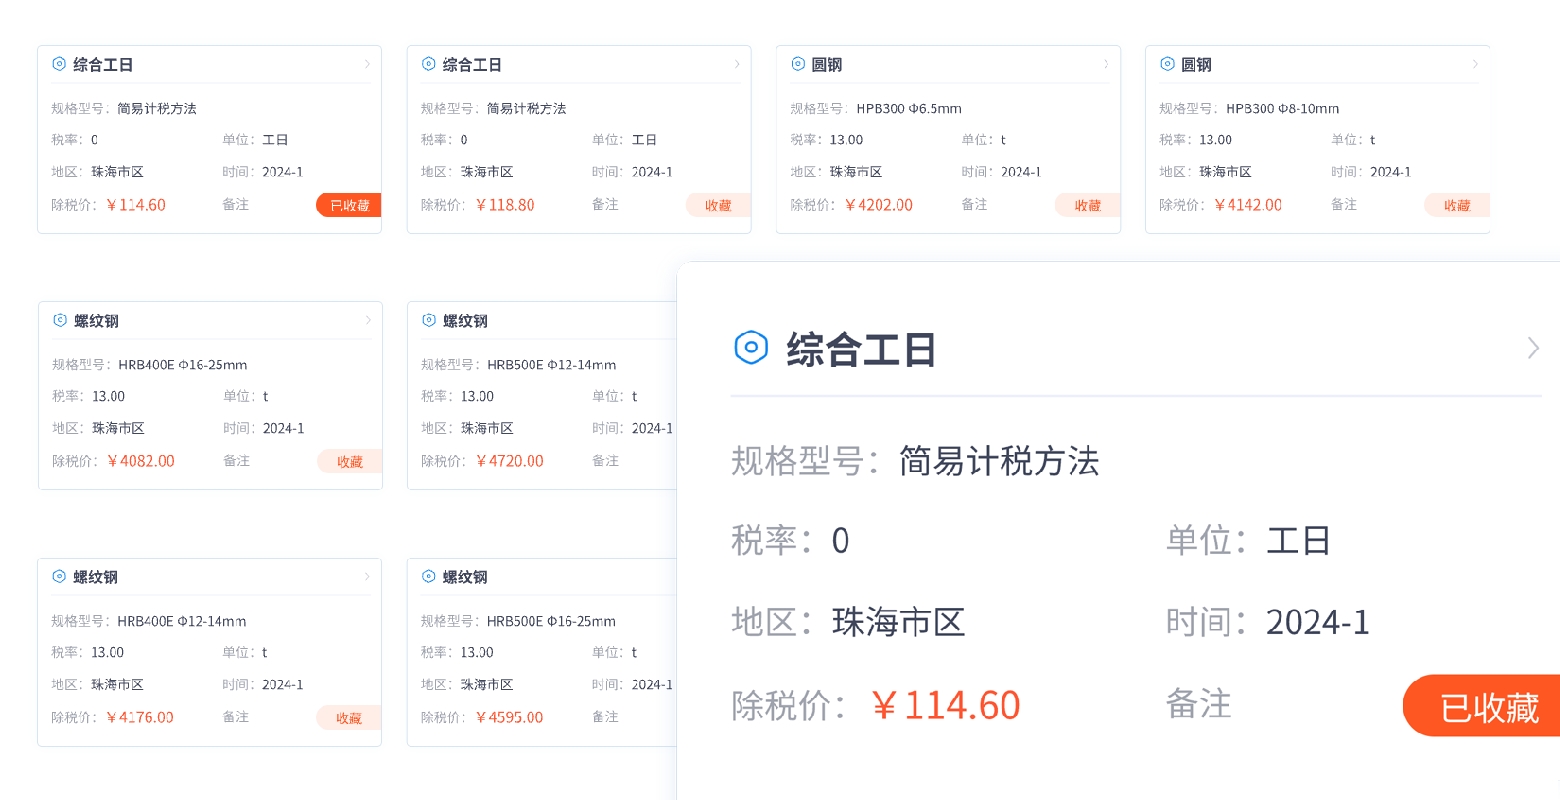Click large 工日 unit value on enlarged card
The height and width of the screenshot is (800, 1560).
(x=1298, y=541)
